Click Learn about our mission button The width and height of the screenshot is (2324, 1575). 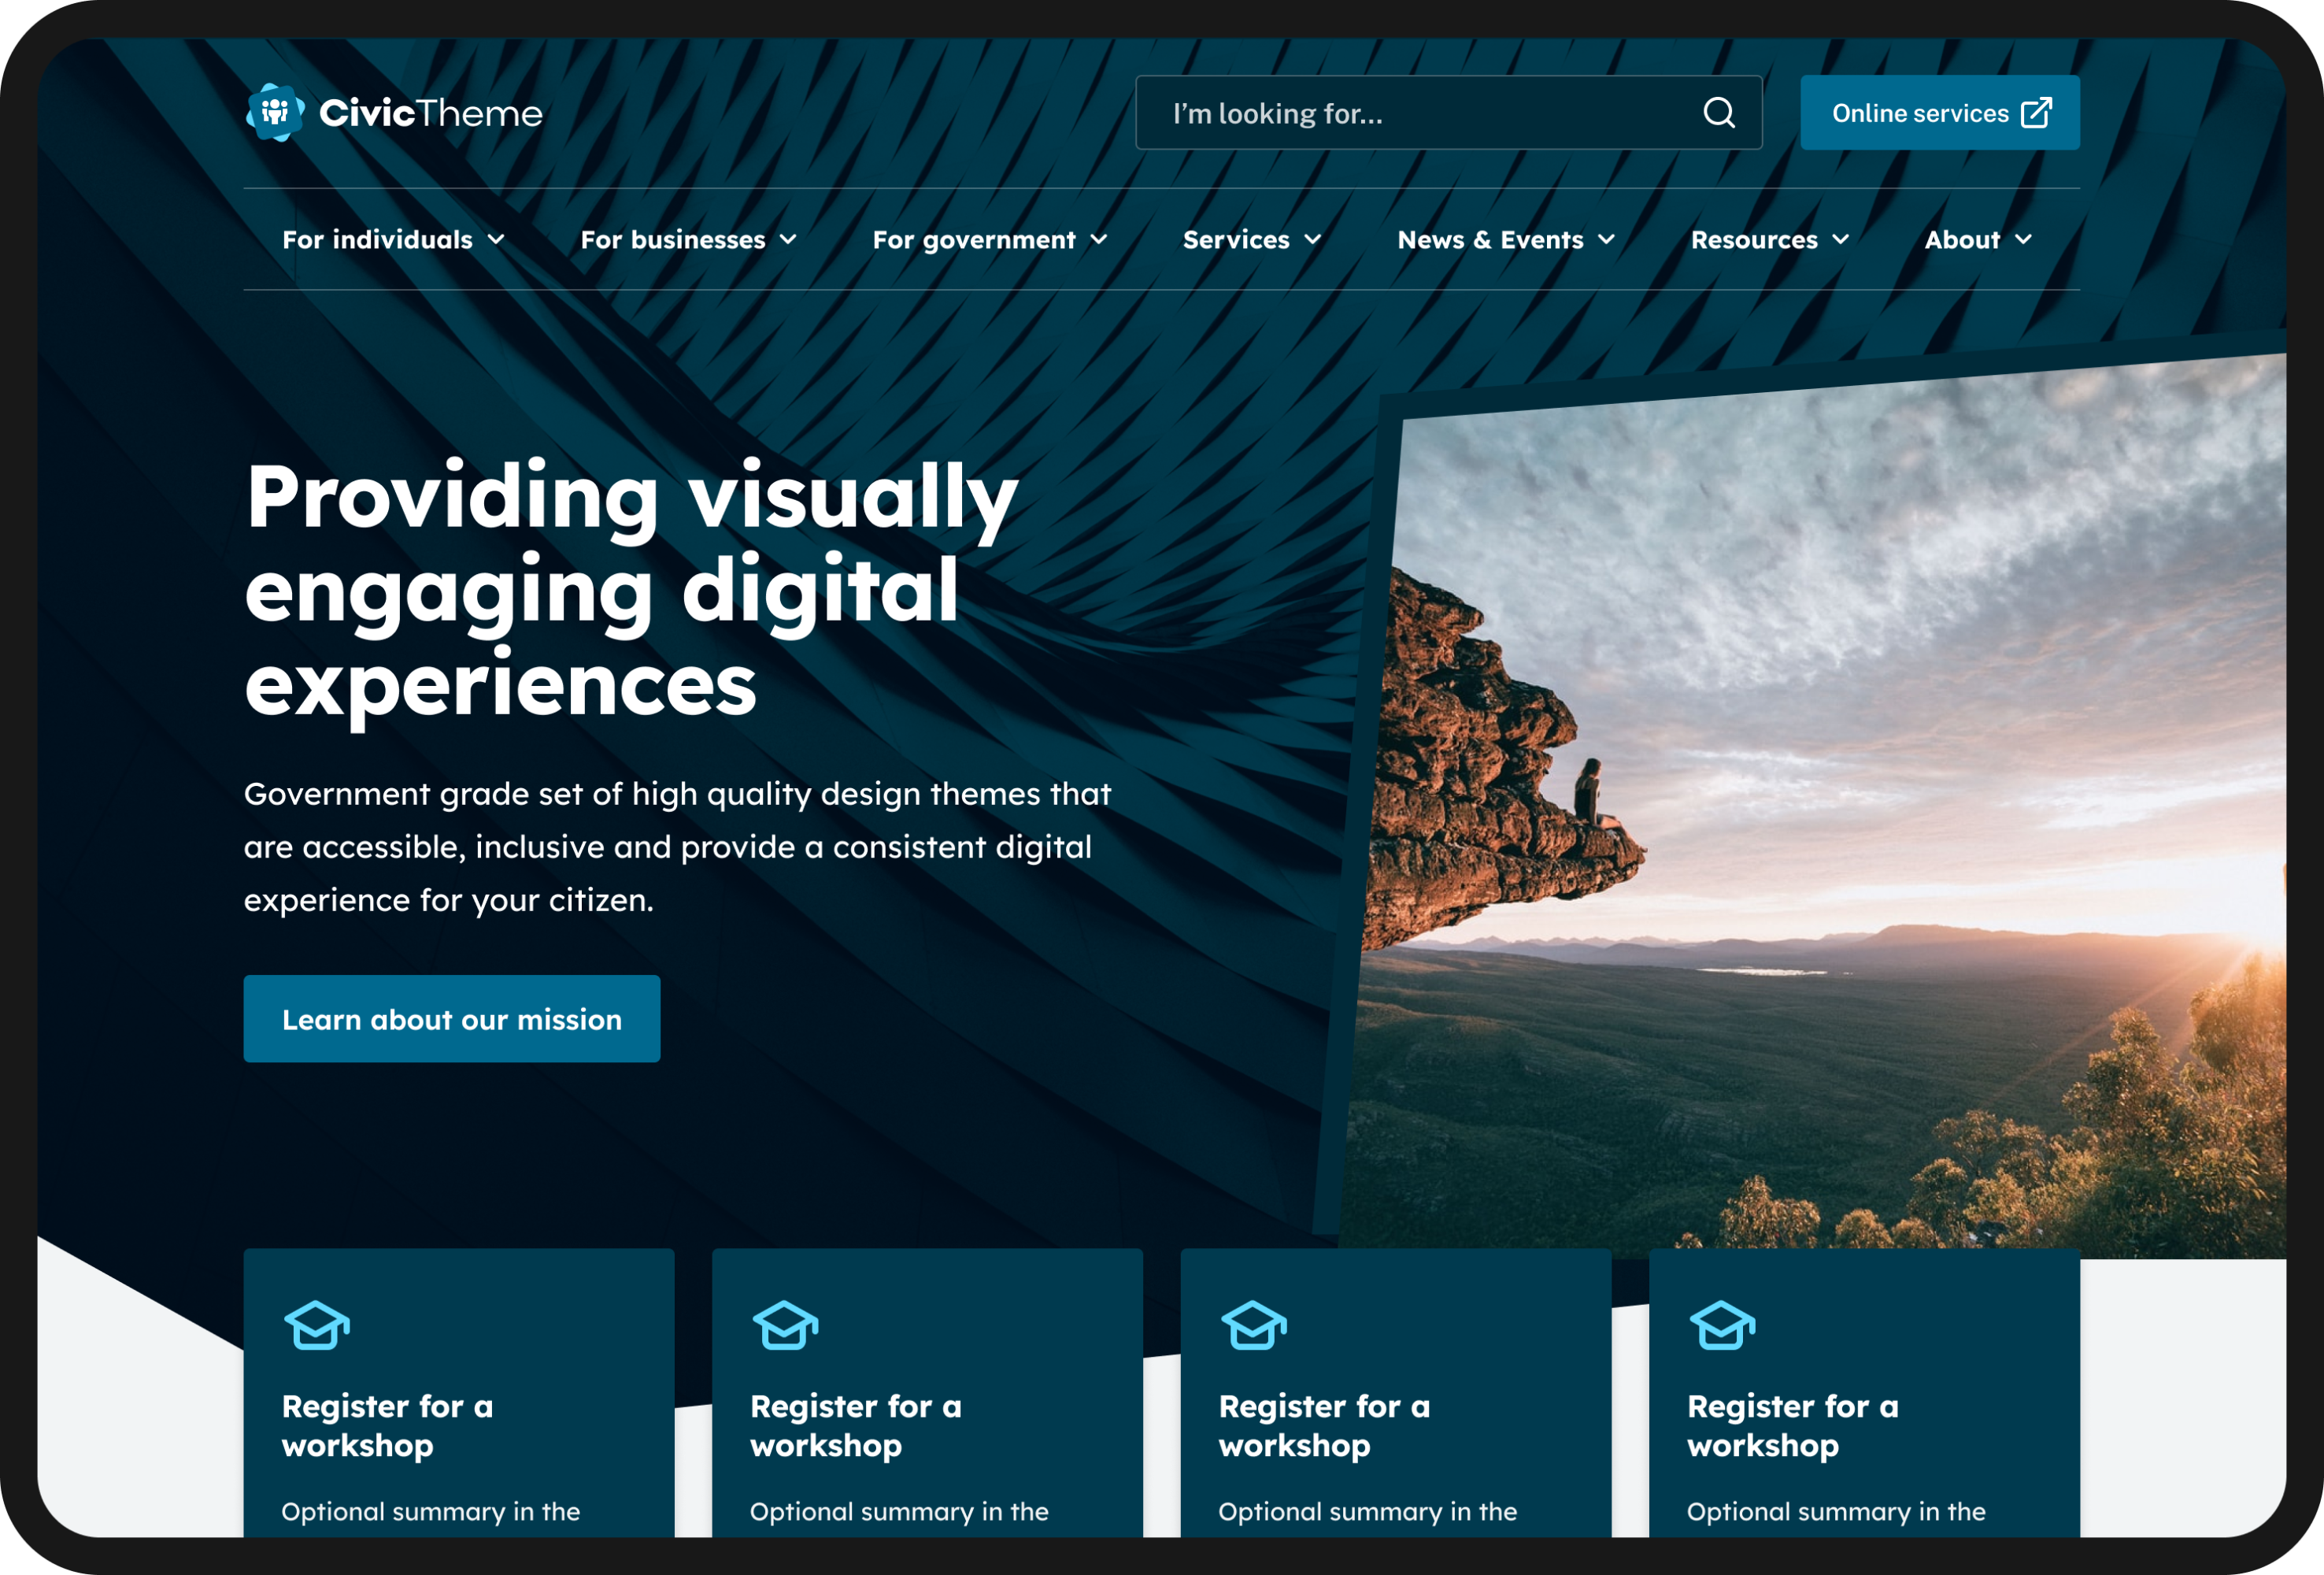coord(451,1019)
